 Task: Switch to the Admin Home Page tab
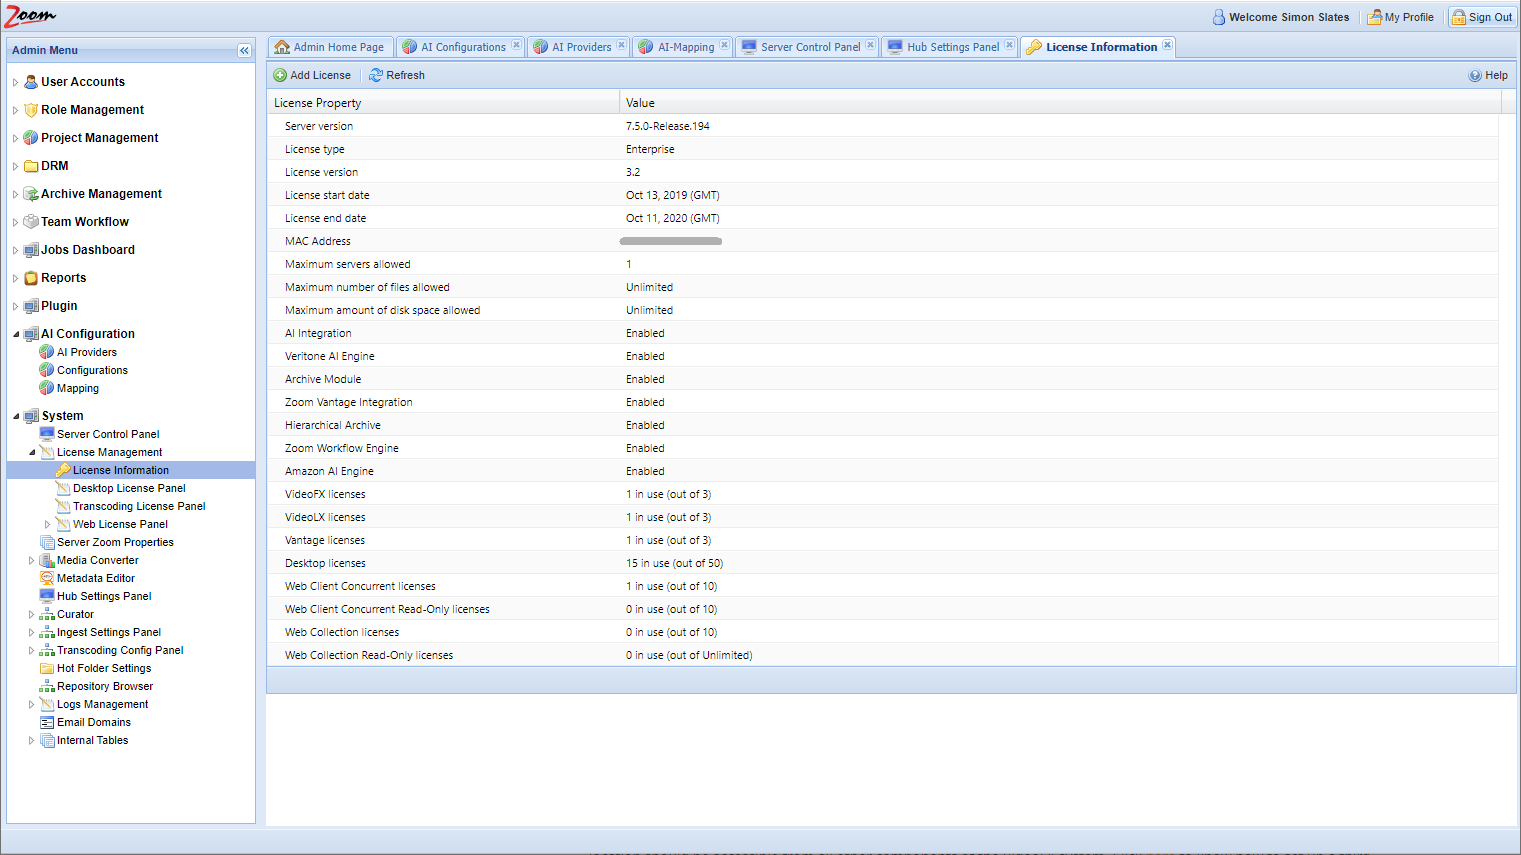point(330,47)
